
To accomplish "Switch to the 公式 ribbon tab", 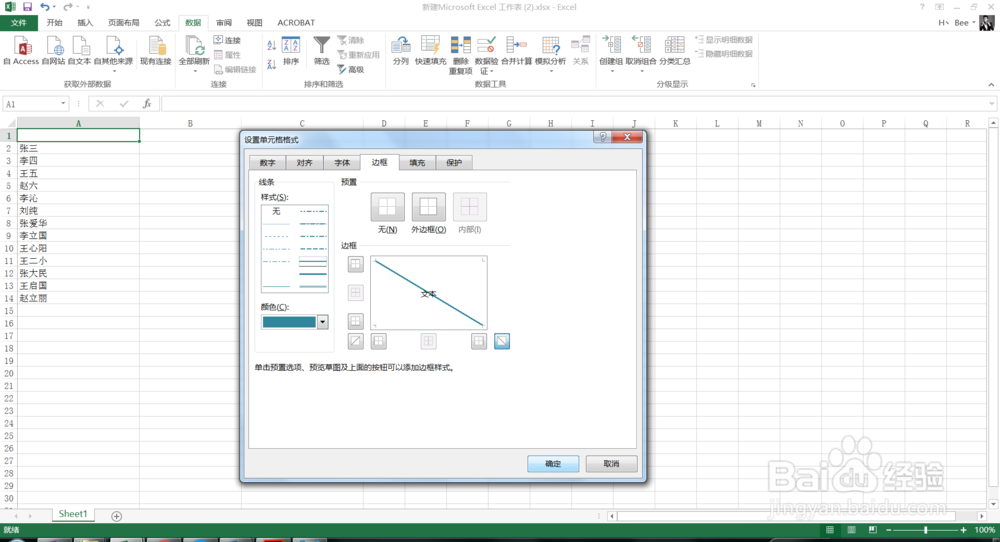I will 162,23.
